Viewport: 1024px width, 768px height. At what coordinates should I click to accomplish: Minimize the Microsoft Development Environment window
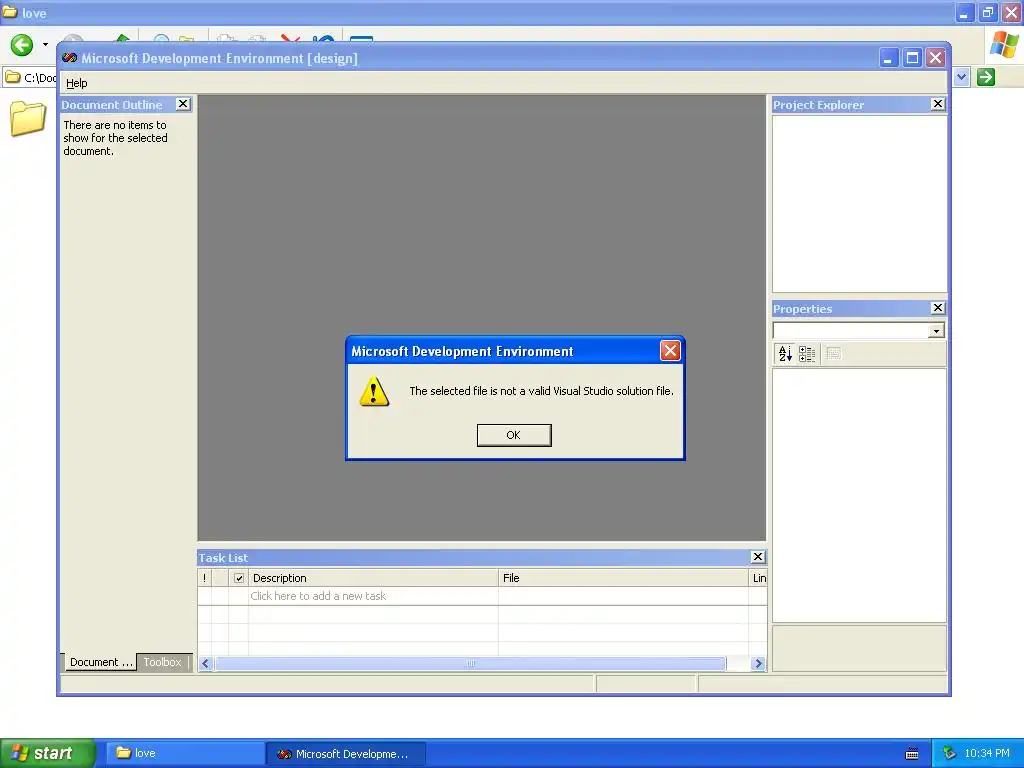(888, 58)
